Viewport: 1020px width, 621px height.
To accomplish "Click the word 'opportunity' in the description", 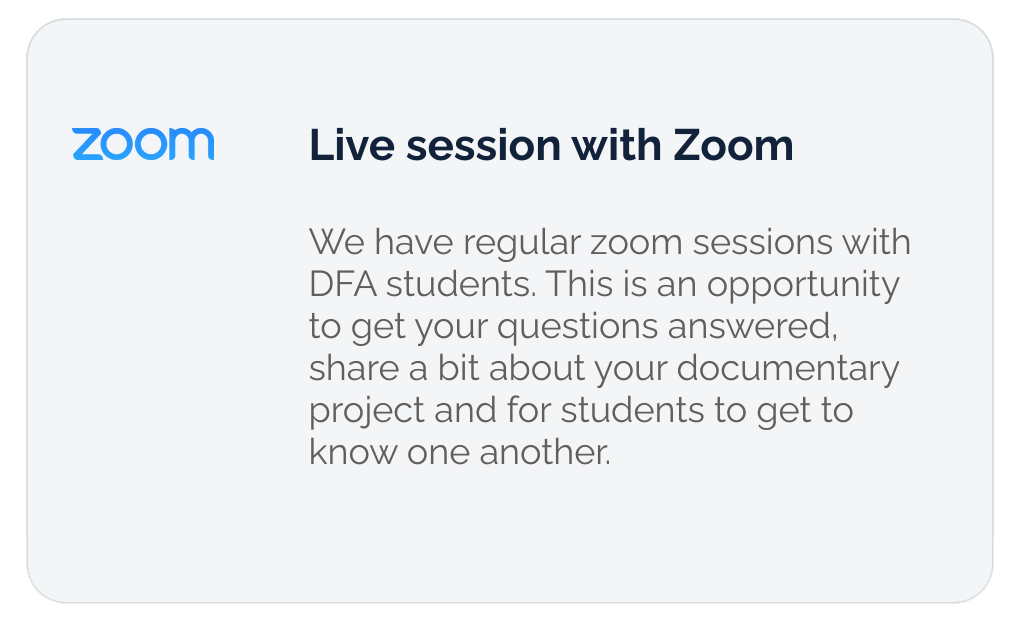I will [x=803, y=286].
